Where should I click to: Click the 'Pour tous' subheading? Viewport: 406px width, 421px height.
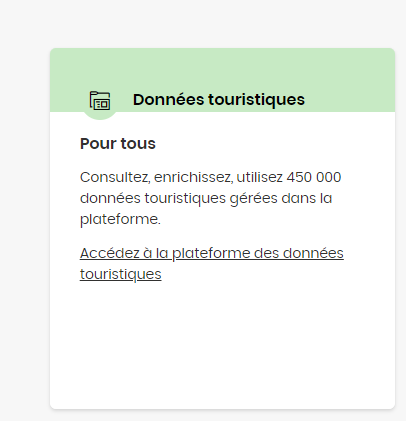click(x=118, y=144)
